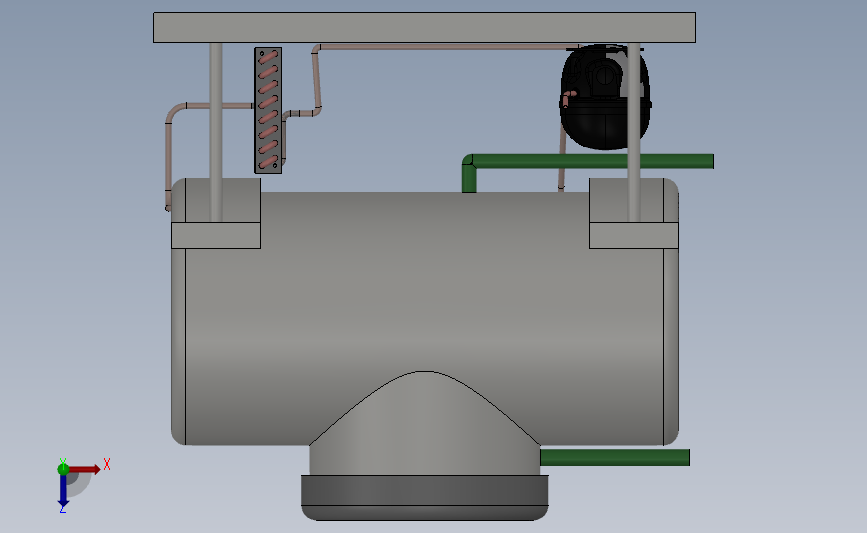The image size is (867, 533).
Task: Select the left mounting bracket block on tank
Action: [216, 236]
